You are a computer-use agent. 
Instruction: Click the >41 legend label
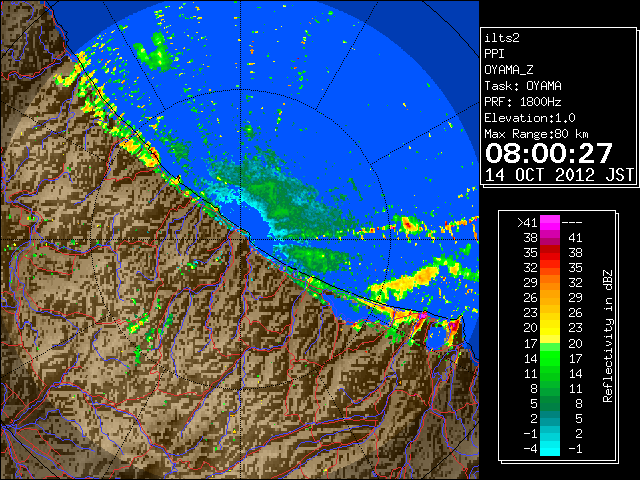[x=527, y=223]
